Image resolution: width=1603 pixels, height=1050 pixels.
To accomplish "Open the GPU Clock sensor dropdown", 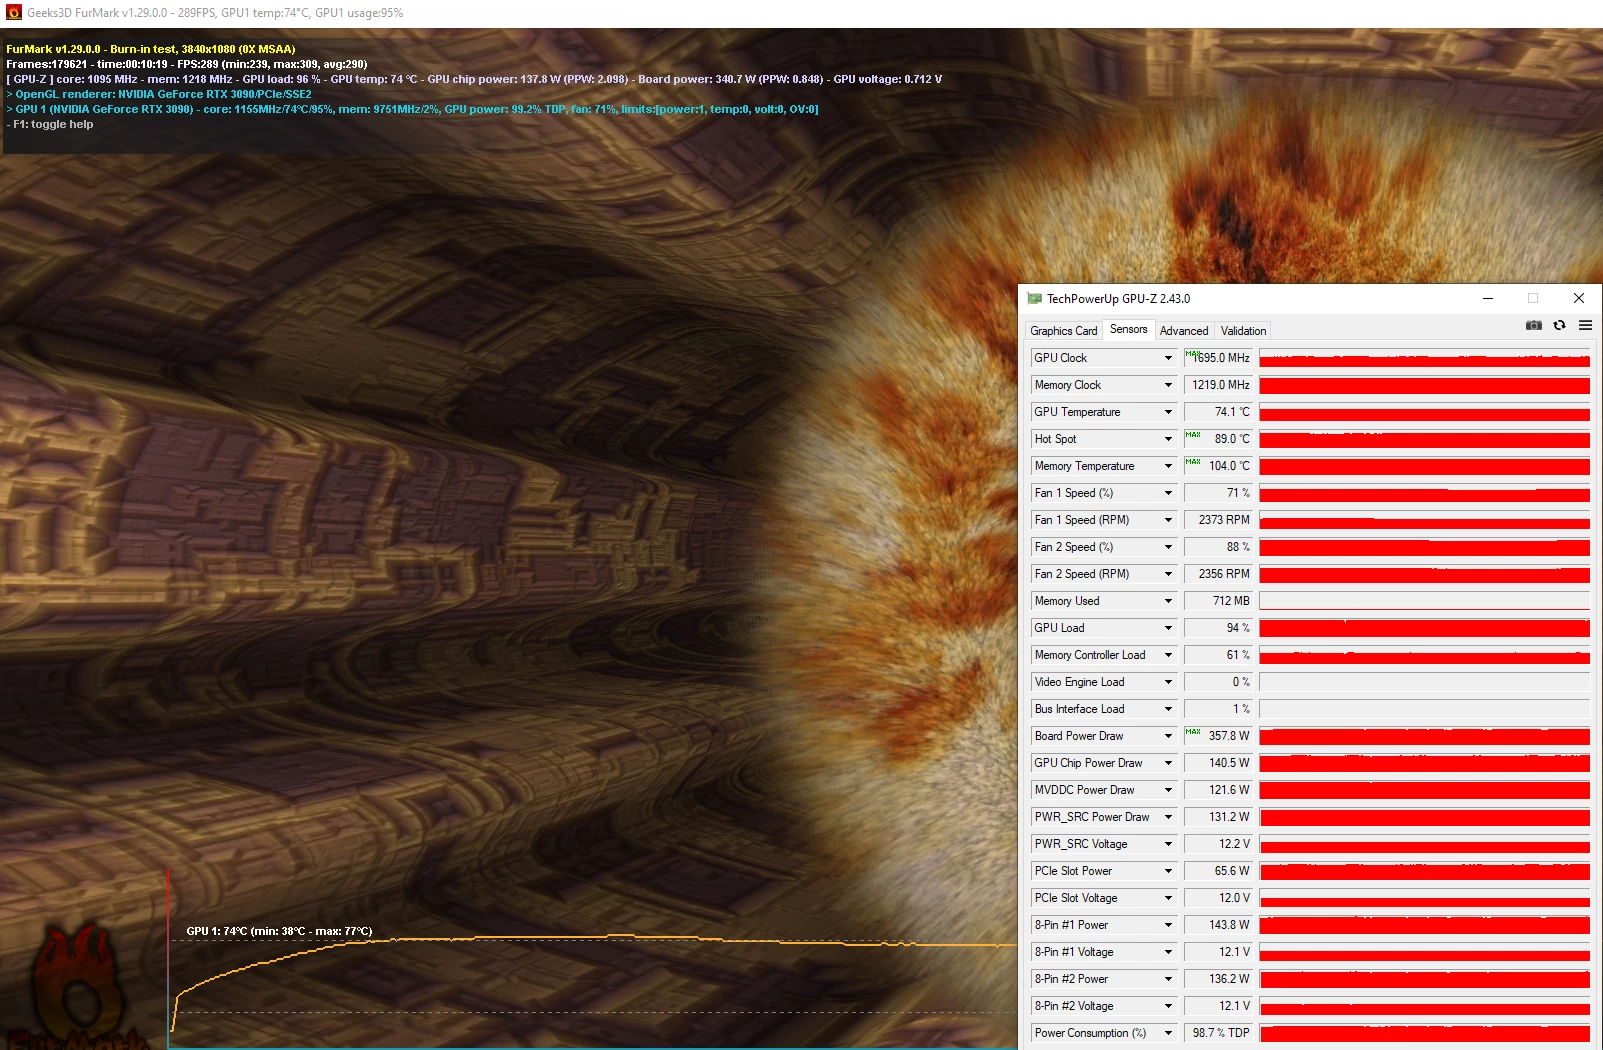I will [x=1168, y=358].
